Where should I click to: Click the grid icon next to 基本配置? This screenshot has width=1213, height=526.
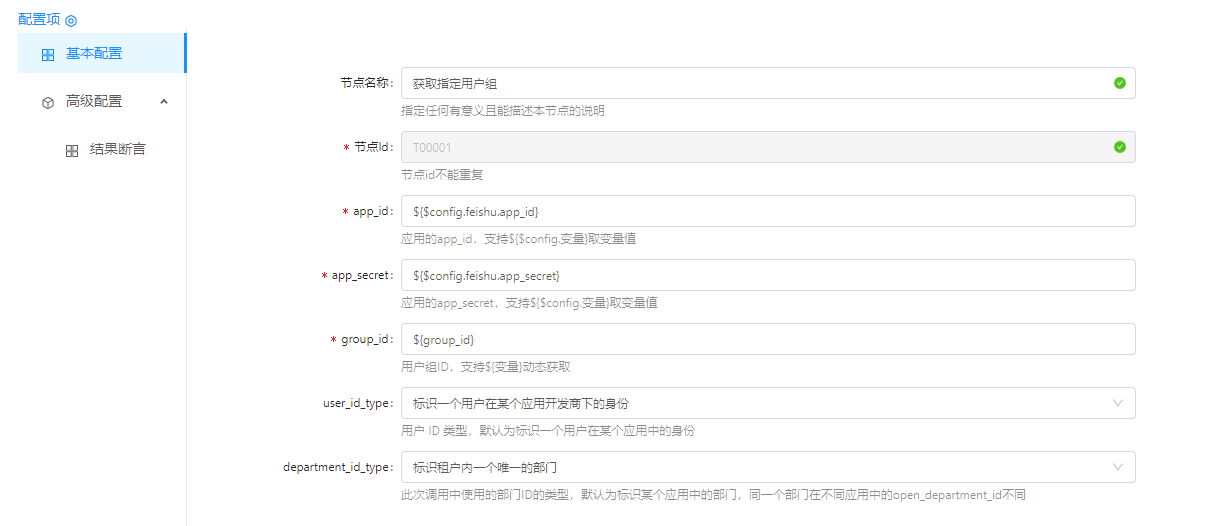(x=48, y=55)
